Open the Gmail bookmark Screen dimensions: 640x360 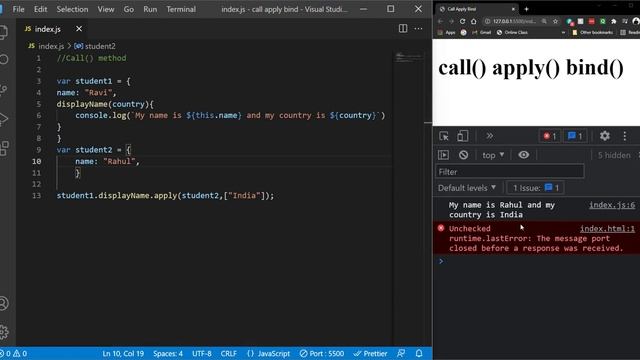coord(482,32)
